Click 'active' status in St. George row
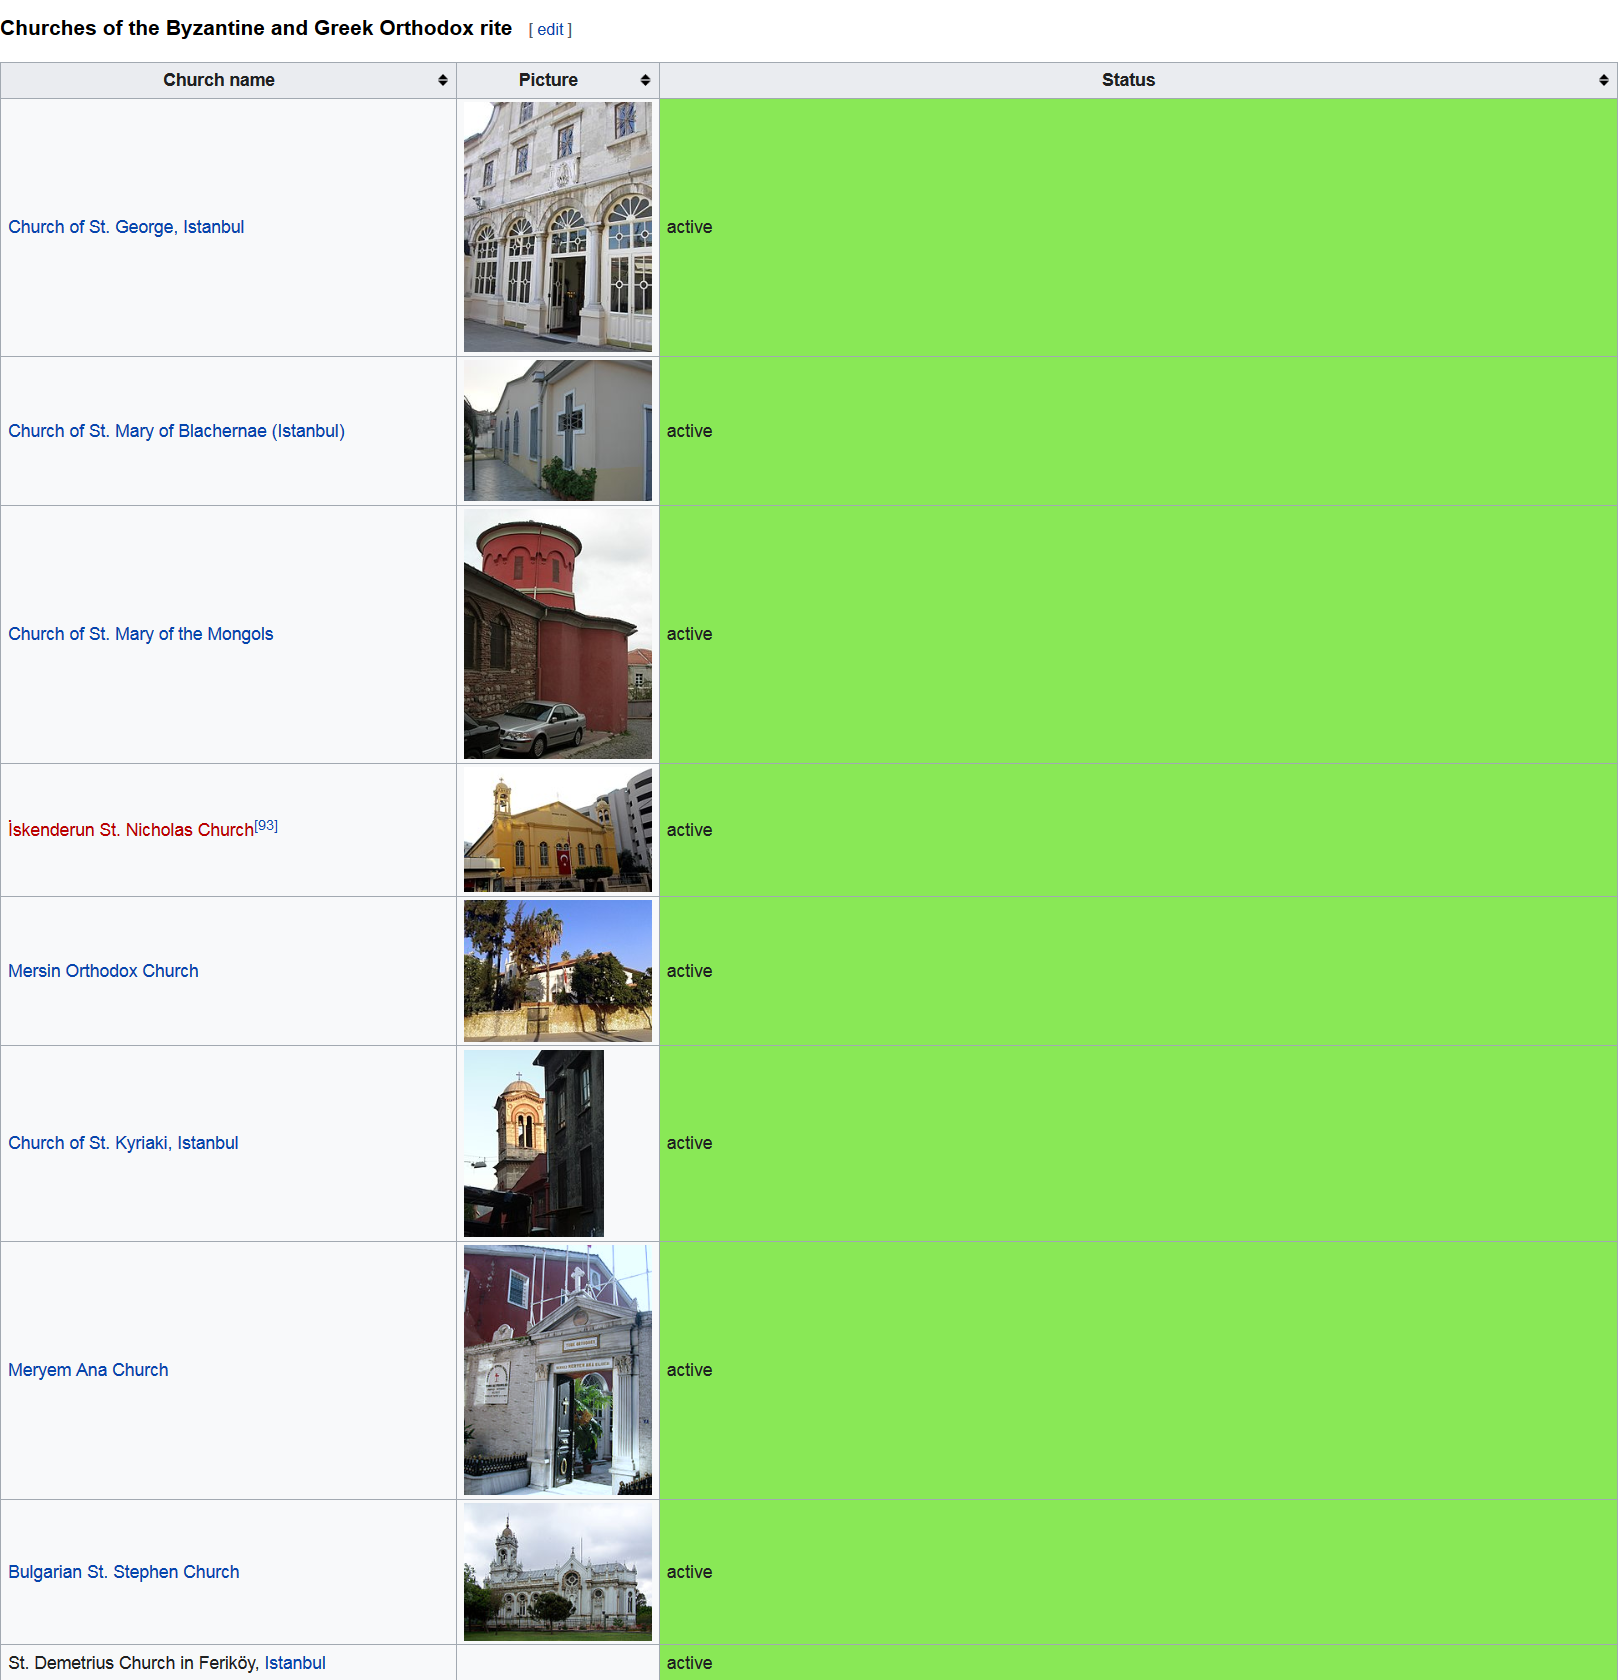Viewport: 1618px width, 1680px height. pyautogui.click(x=690, y=227)
